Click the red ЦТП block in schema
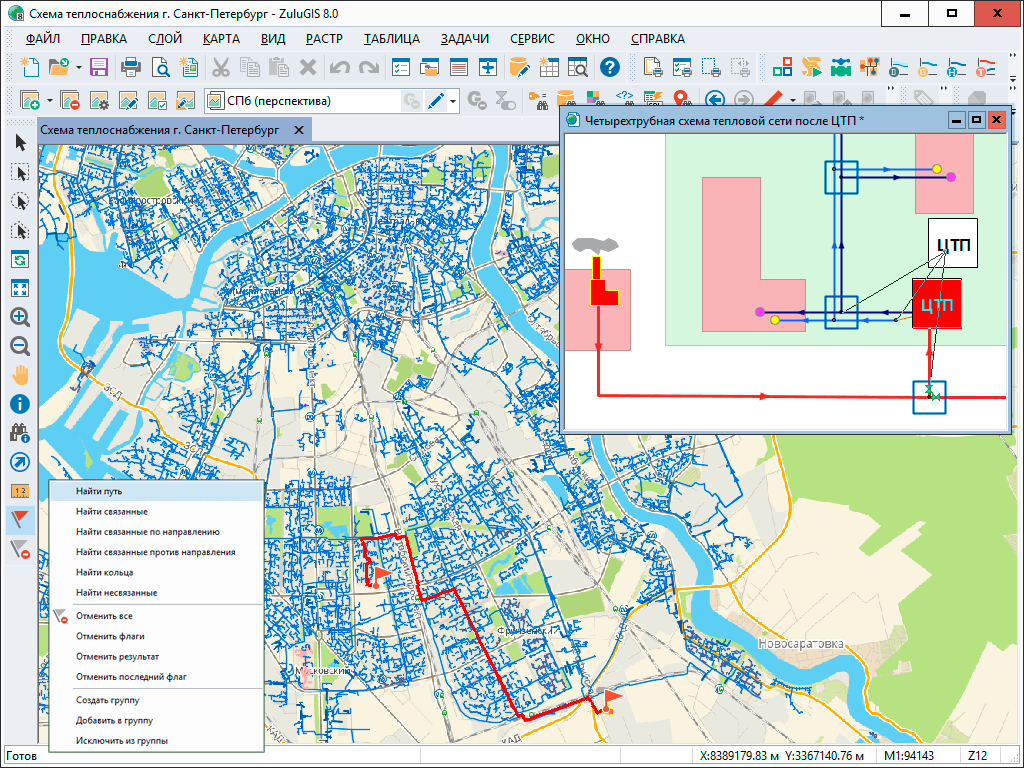The height and width of the screenshot is (768, 1024). tap(936, 304)
